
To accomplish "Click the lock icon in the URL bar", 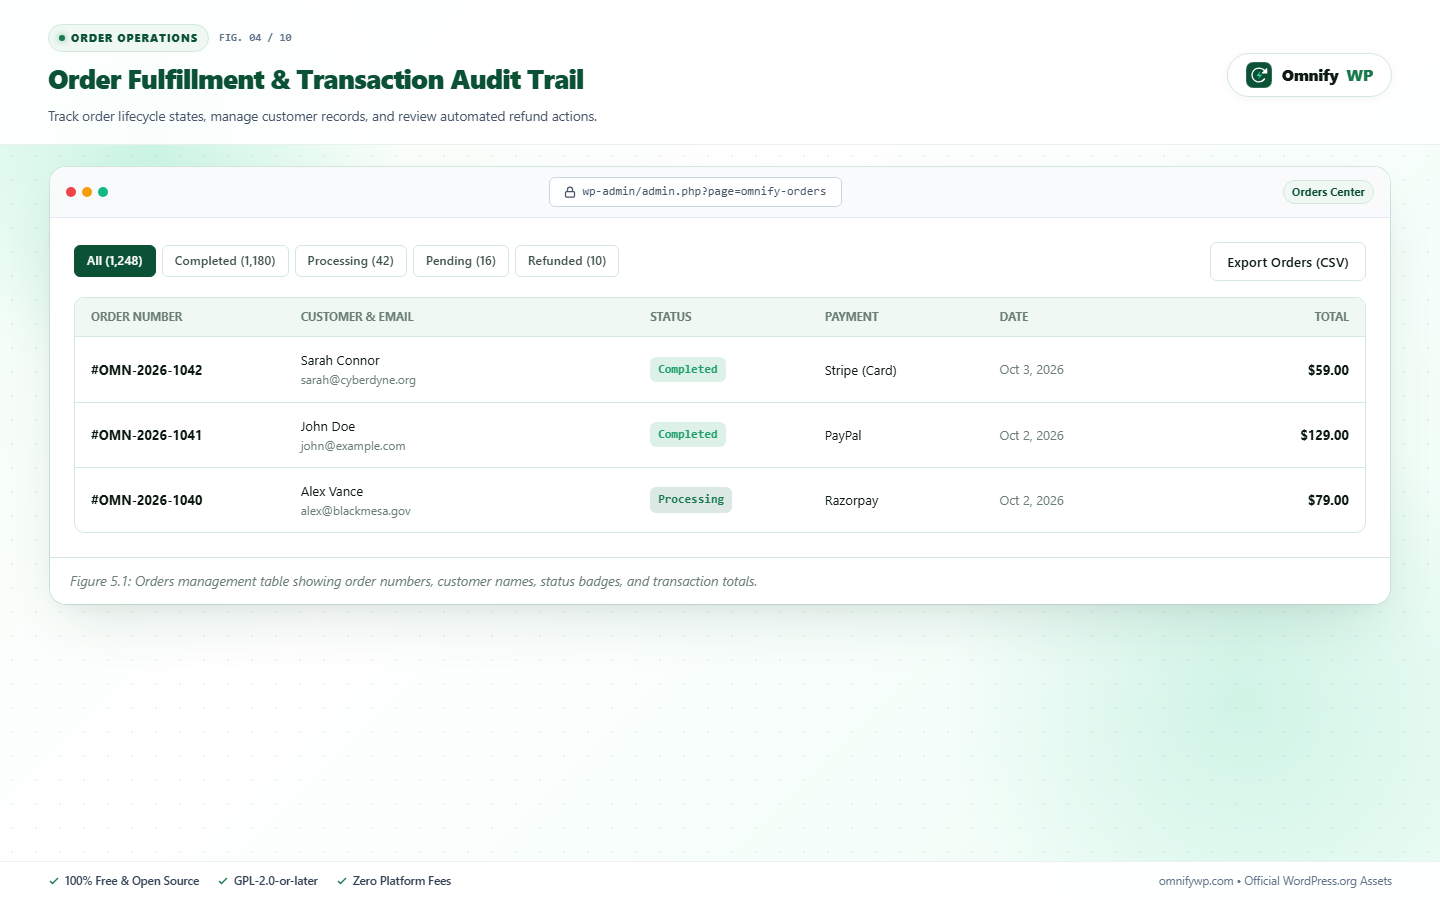I will pos(570,192).
